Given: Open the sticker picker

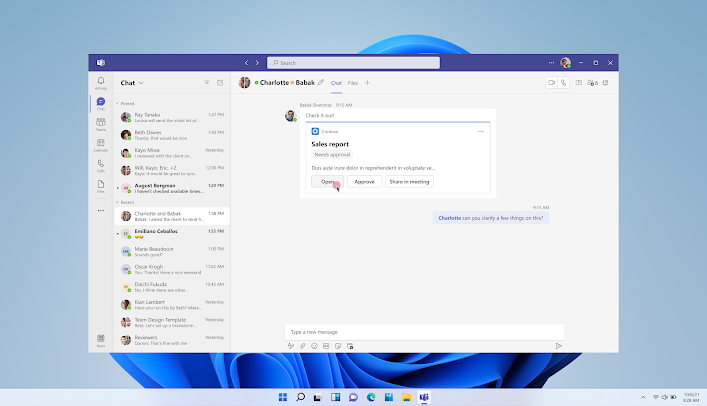Looking at the screenshot, I should (338, 346).
